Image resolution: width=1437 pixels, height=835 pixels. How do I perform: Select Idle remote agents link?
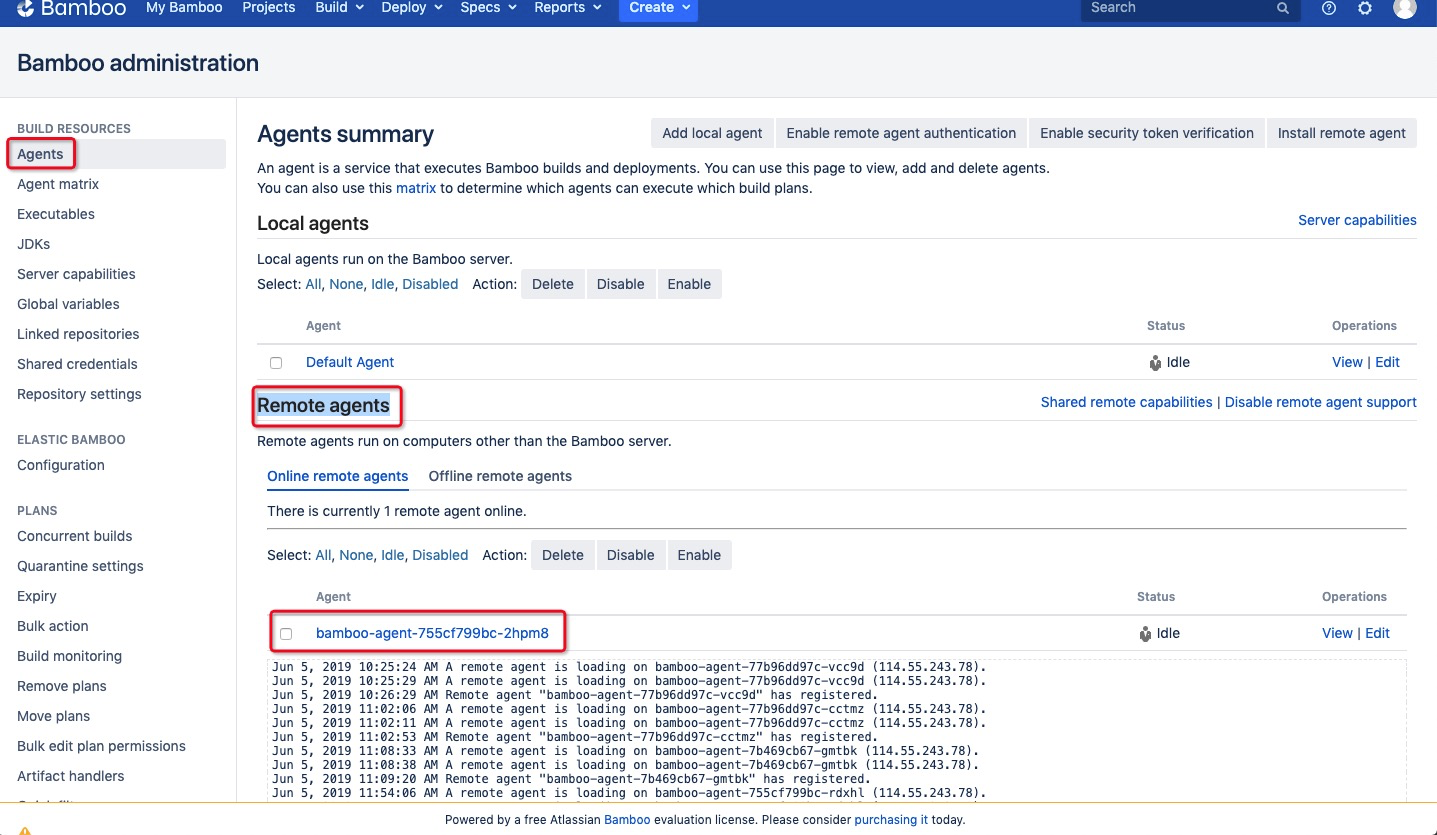[393, 555]
